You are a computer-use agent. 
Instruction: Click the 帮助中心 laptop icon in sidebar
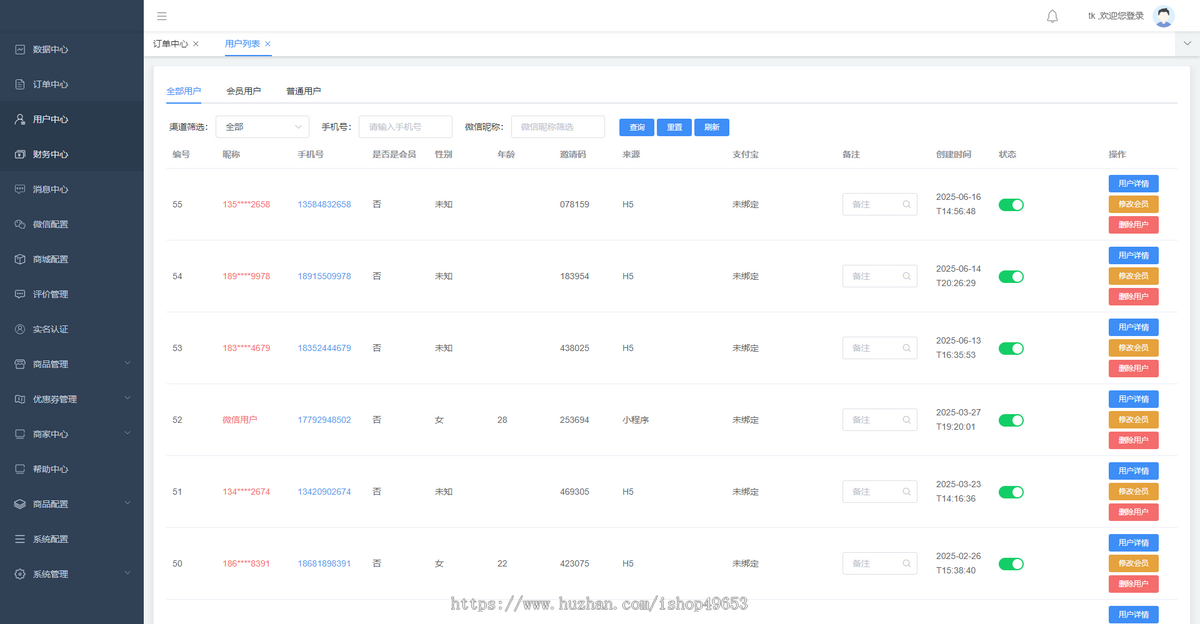click(x=20, y=469)
